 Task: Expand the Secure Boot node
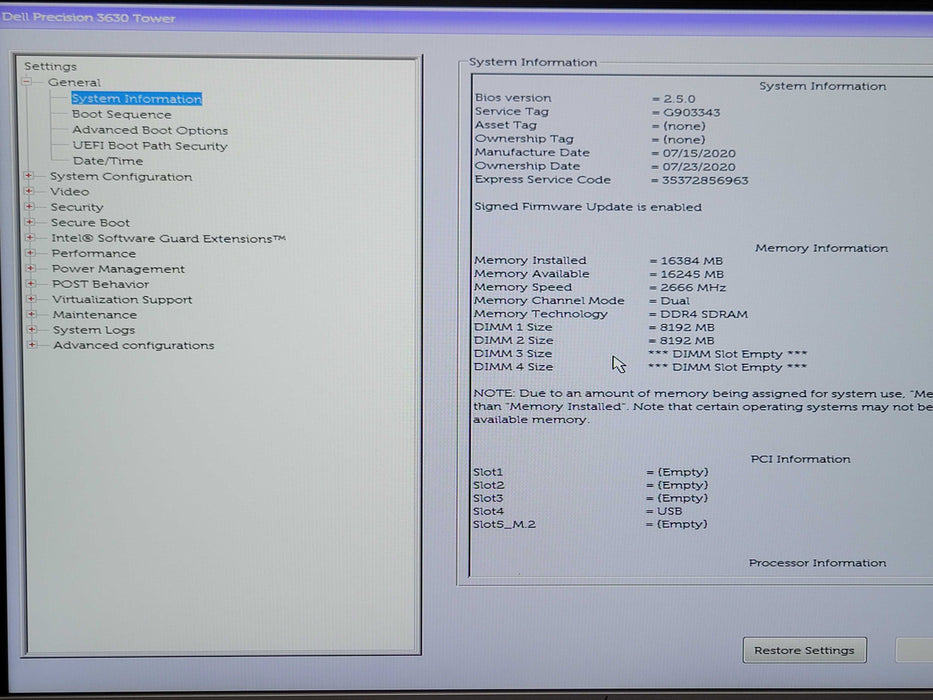coord(30,223)
